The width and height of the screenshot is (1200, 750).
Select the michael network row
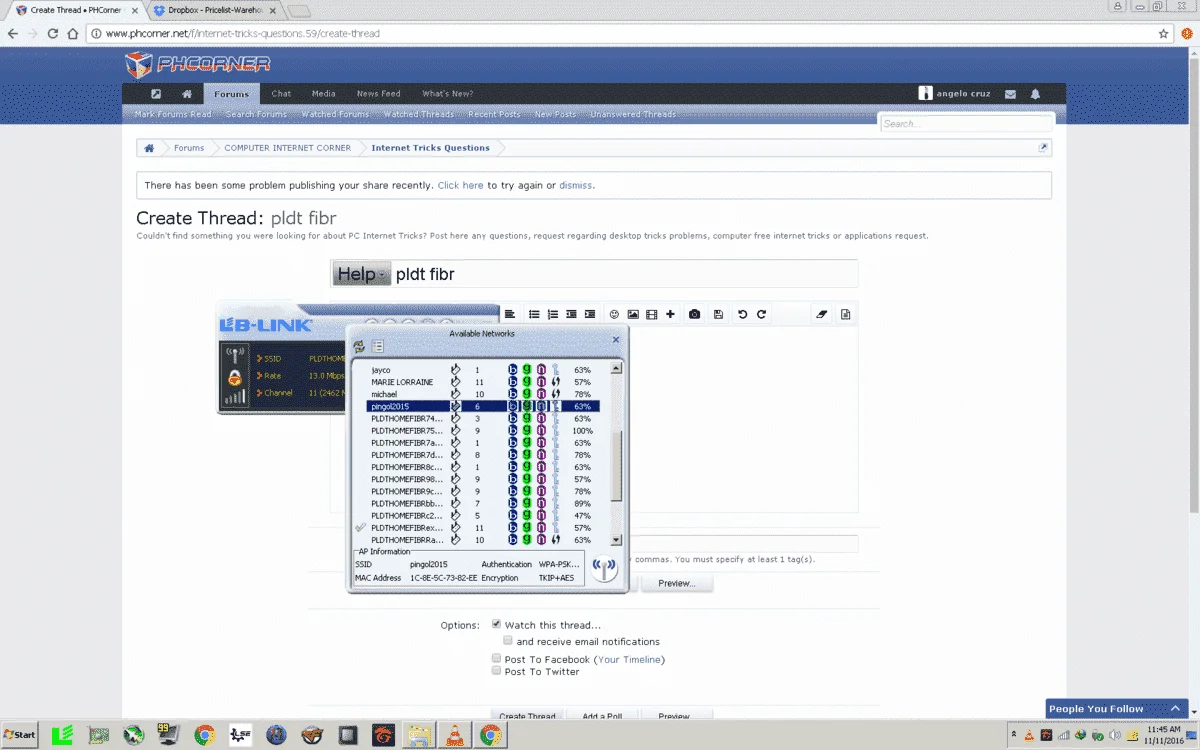point(483,394)
